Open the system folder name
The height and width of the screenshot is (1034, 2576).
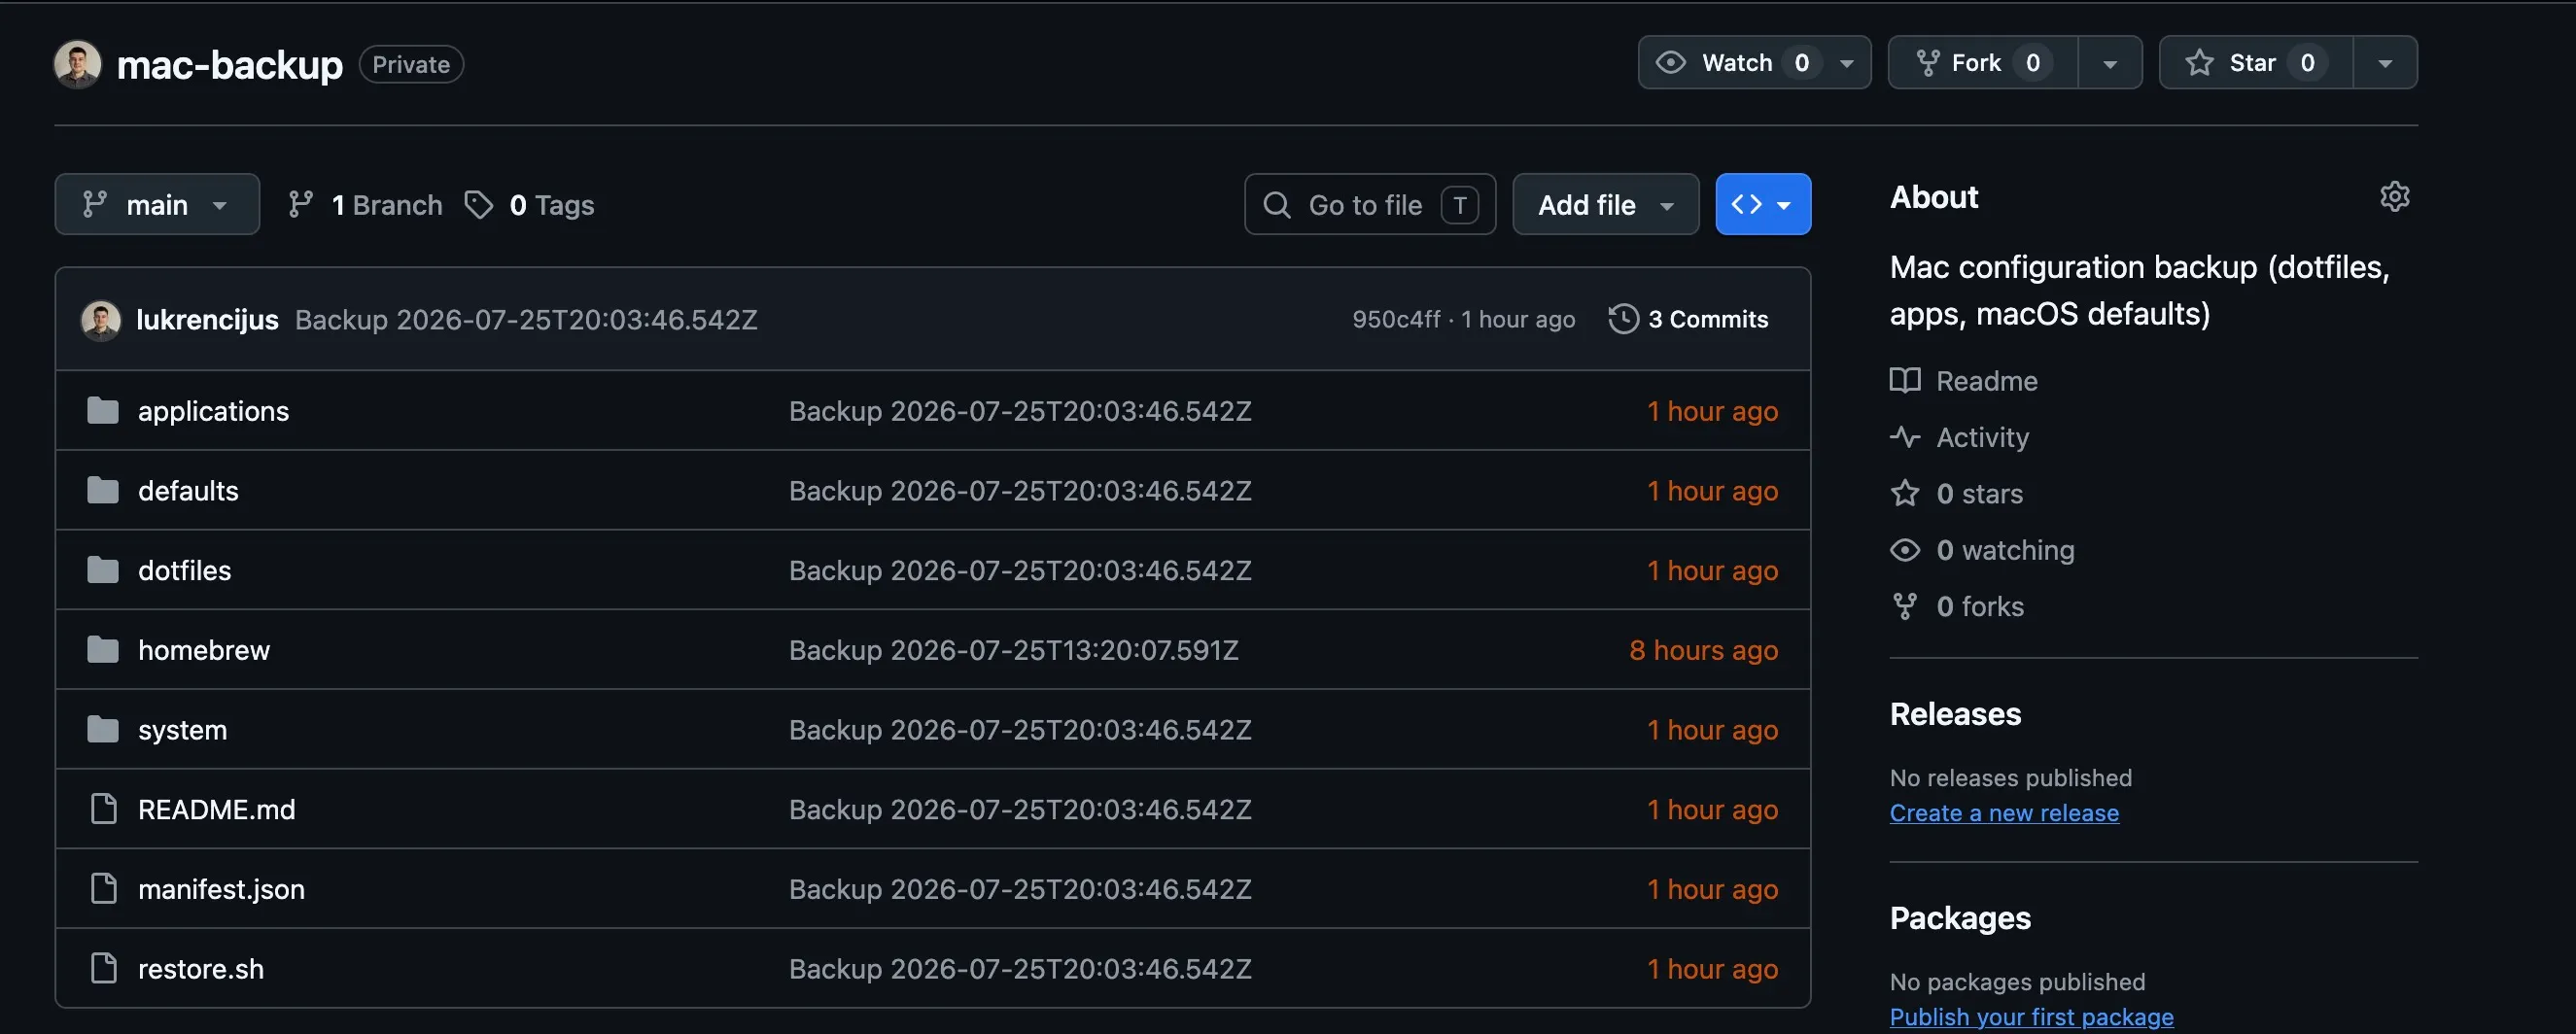click(x=182, y=730)
